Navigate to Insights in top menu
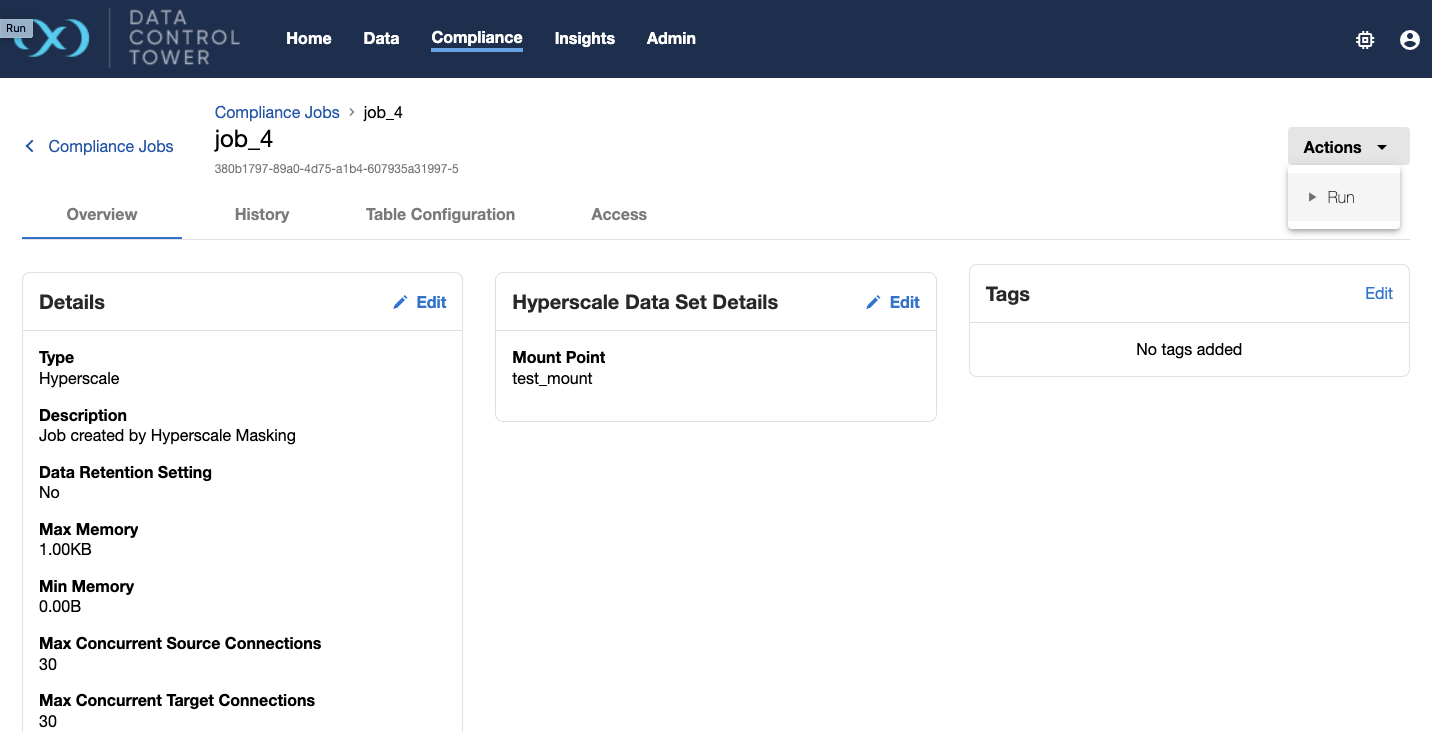This screenshot has width=1432, height=732. pyautogui.click(x=584, y=38)
